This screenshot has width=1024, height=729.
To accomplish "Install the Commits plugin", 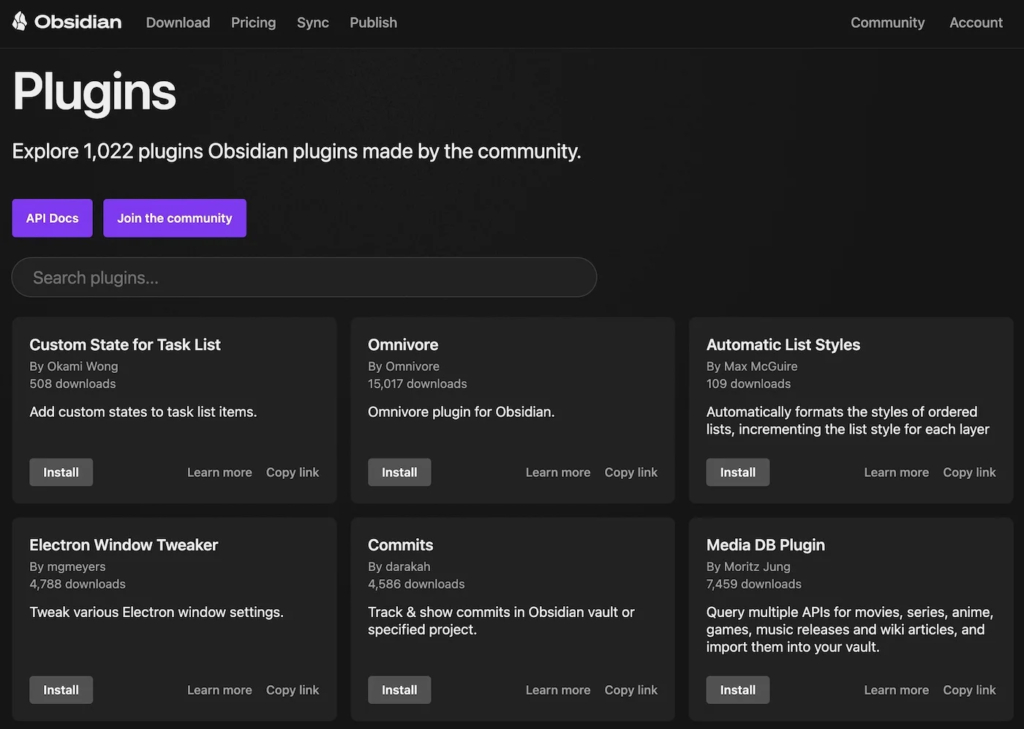I will 399,690.
